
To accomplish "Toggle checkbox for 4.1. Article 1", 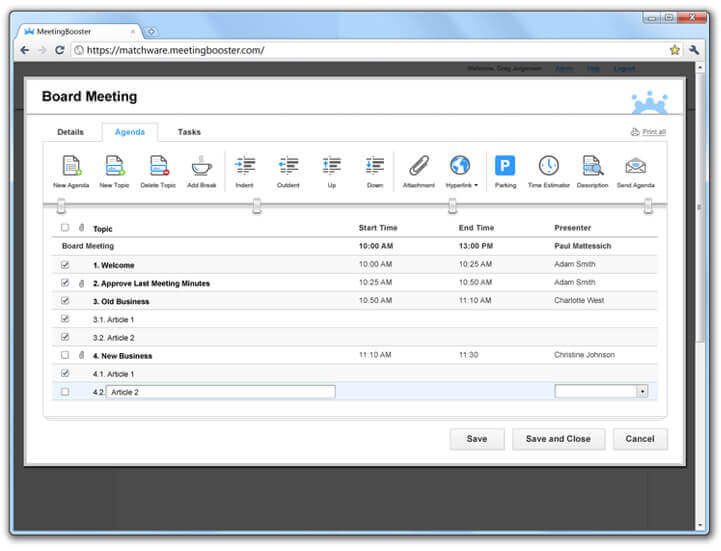I will click(x=65, y=373).
